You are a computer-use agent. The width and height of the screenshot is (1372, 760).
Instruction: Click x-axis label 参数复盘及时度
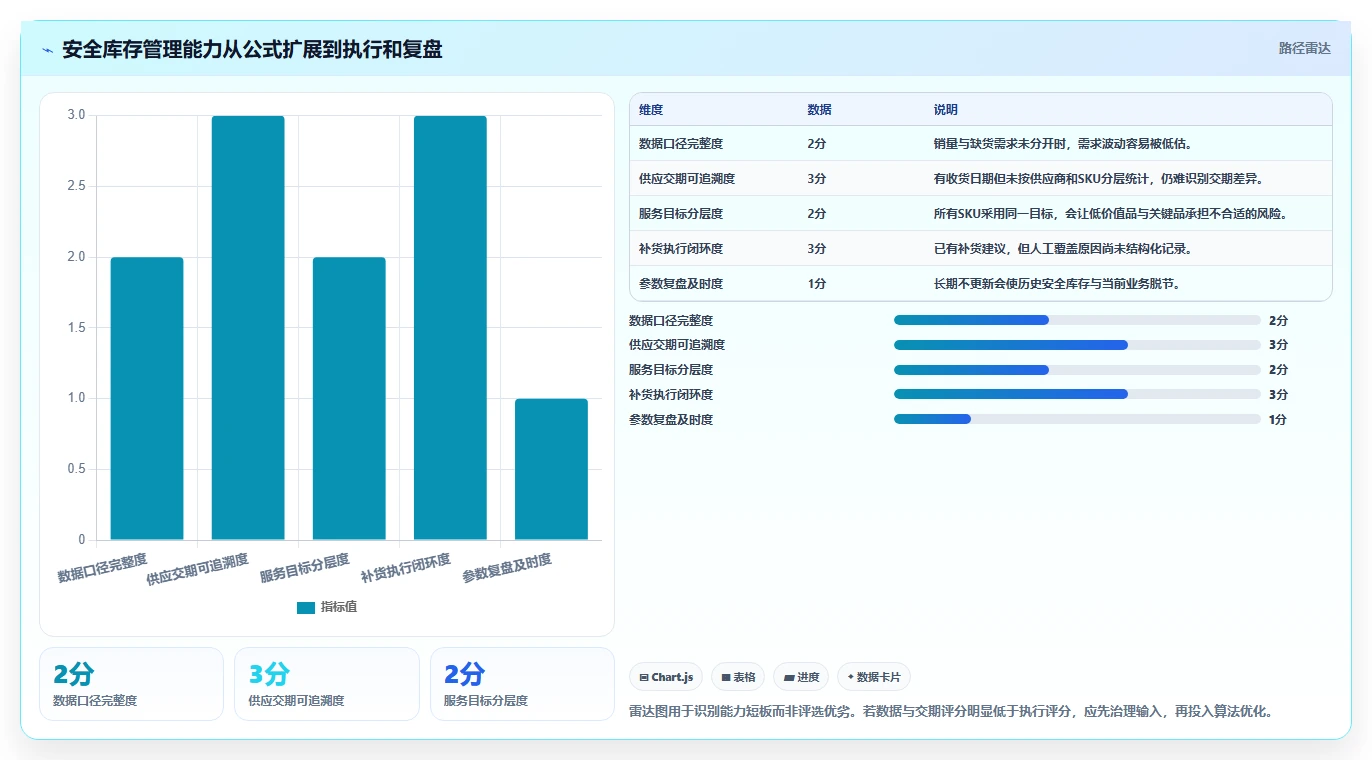pos(507,568)
